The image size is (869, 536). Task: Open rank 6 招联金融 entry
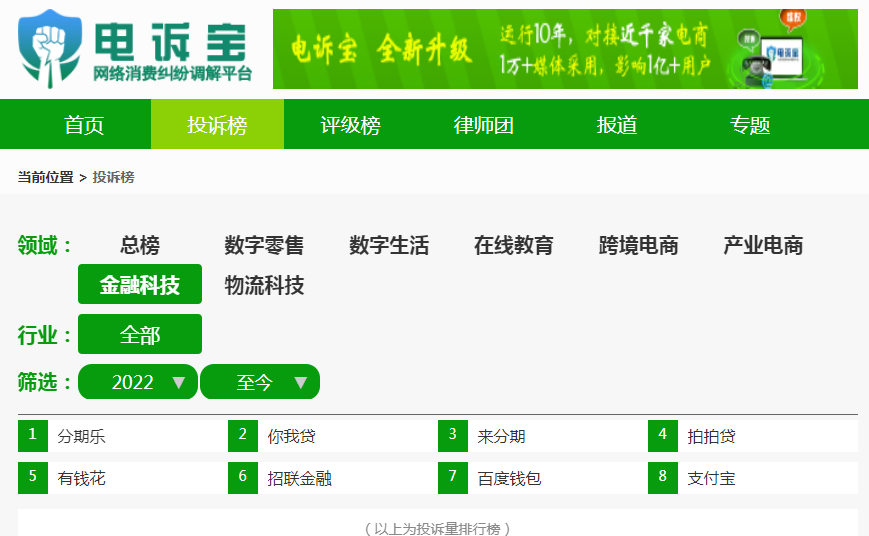click(x=333, y=478)
